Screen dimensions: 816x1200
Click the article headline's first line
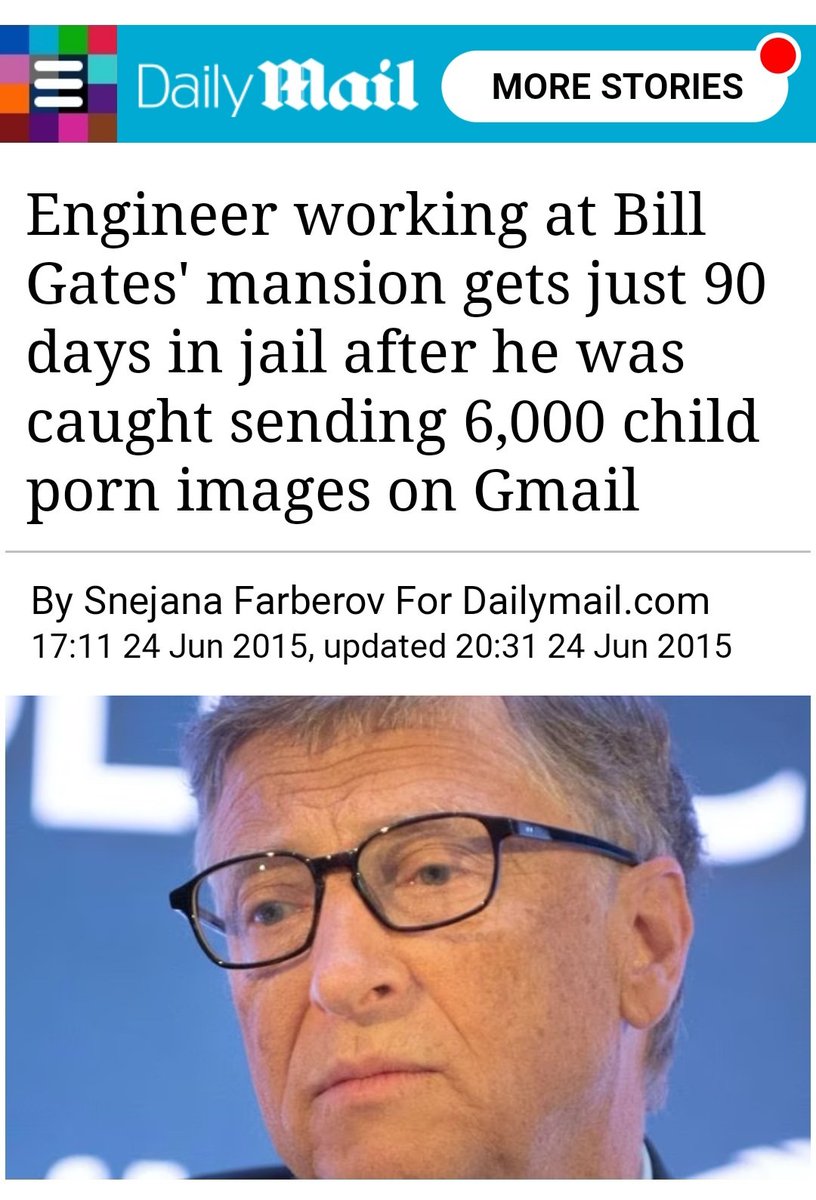366,218
